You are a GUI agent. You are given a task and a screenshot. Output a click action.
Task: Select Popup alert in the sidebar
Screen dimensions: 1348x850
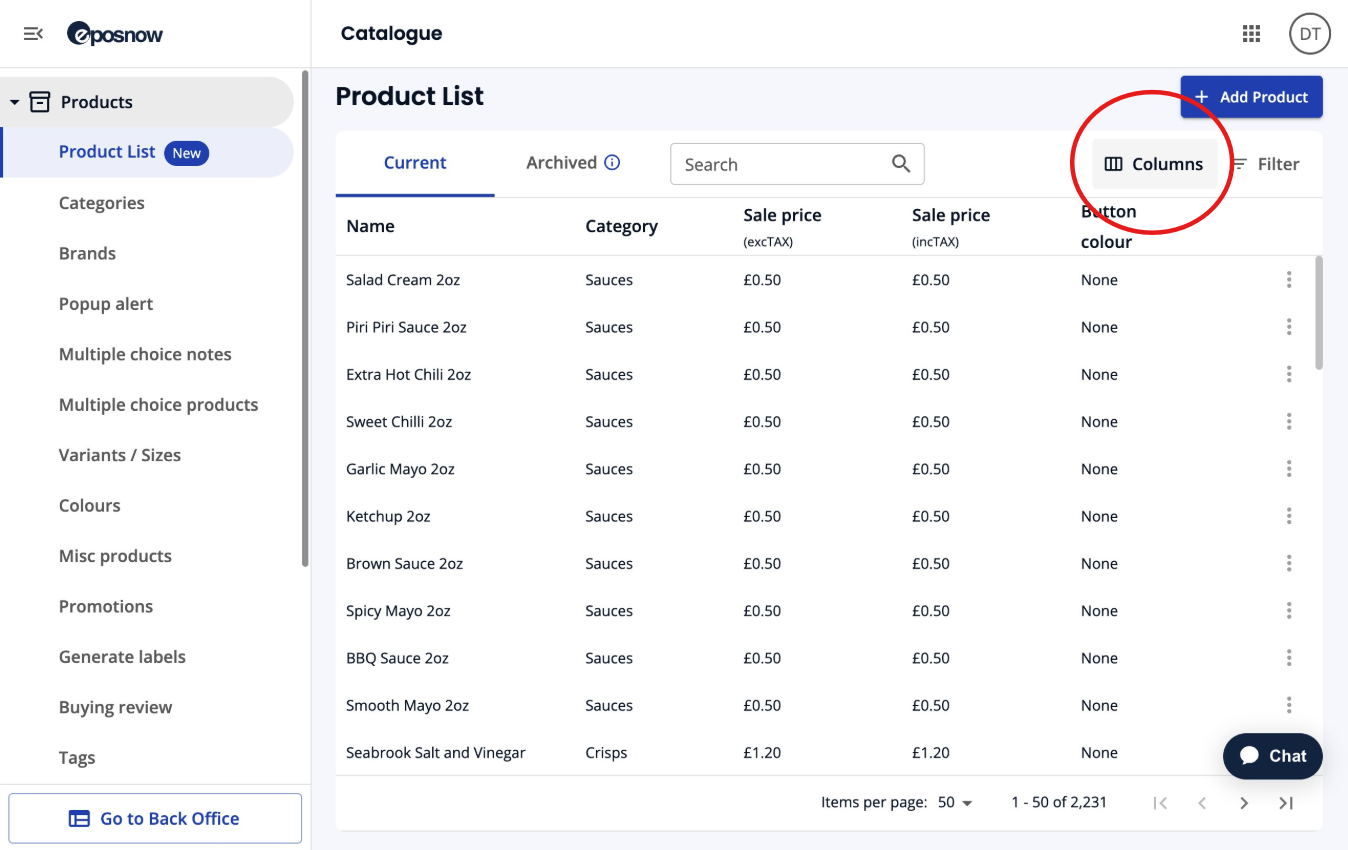point(106,304)
